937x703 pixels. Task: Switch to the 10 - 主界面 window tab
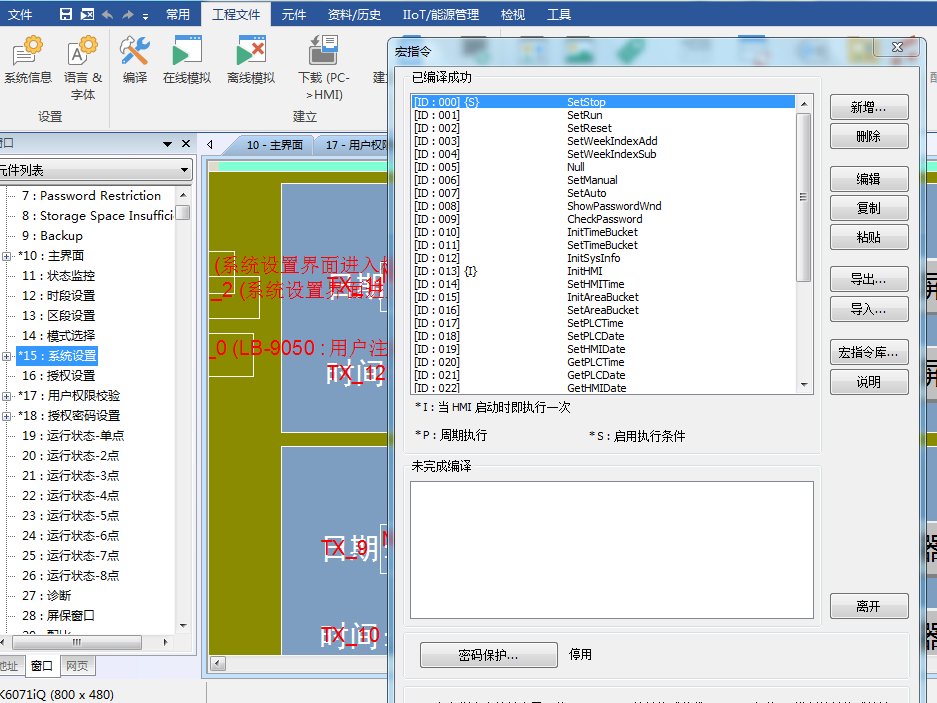click(273, 145)
